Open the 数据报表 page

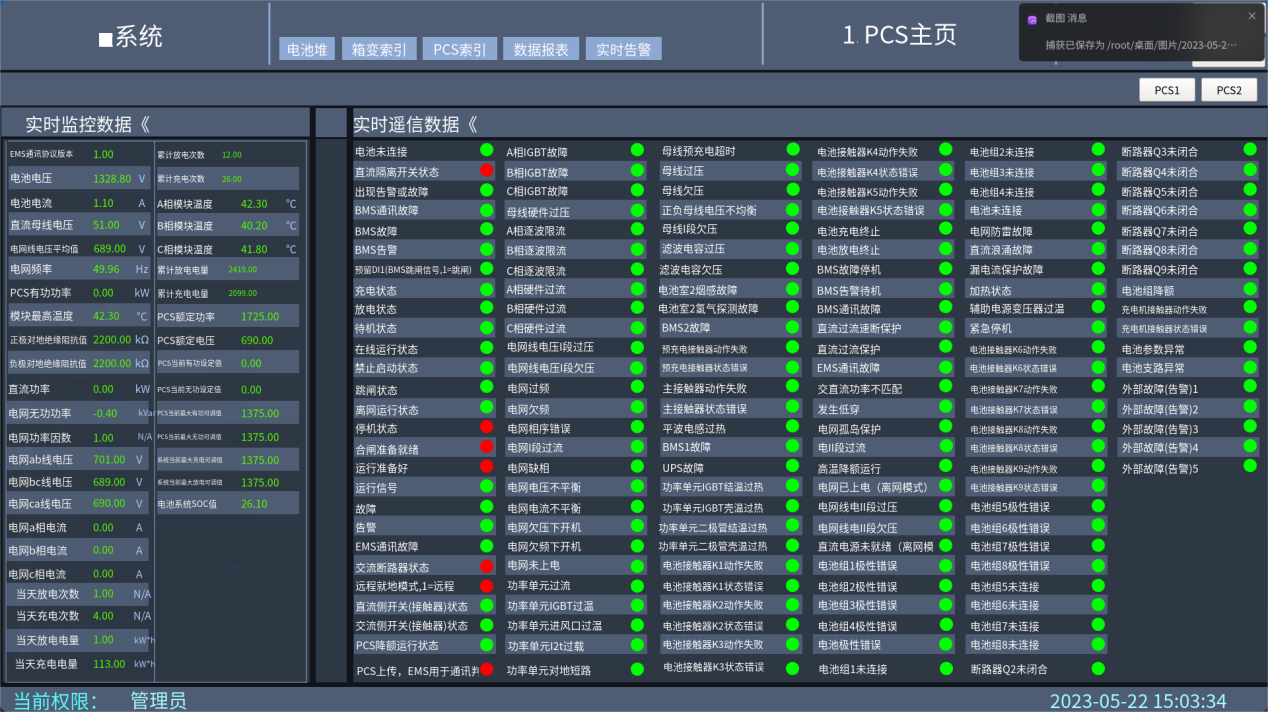pos(540,48)
